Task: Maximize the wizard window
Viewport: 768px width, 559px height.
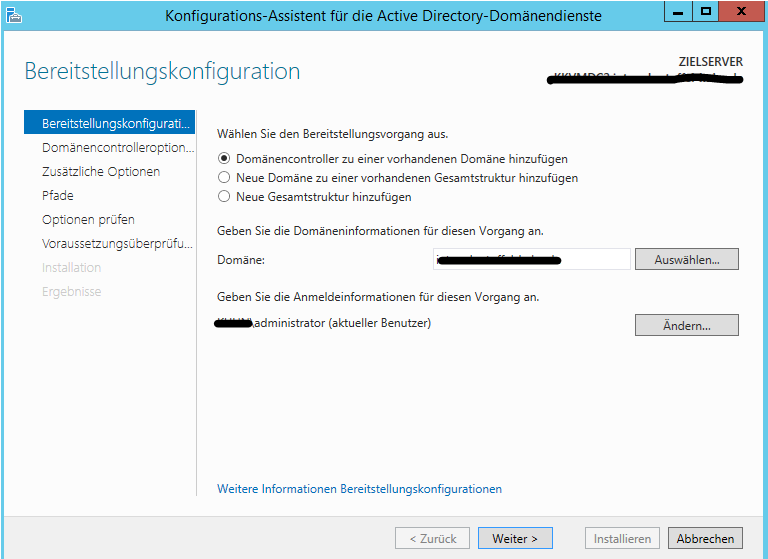Action: click(x=706, y=11)
